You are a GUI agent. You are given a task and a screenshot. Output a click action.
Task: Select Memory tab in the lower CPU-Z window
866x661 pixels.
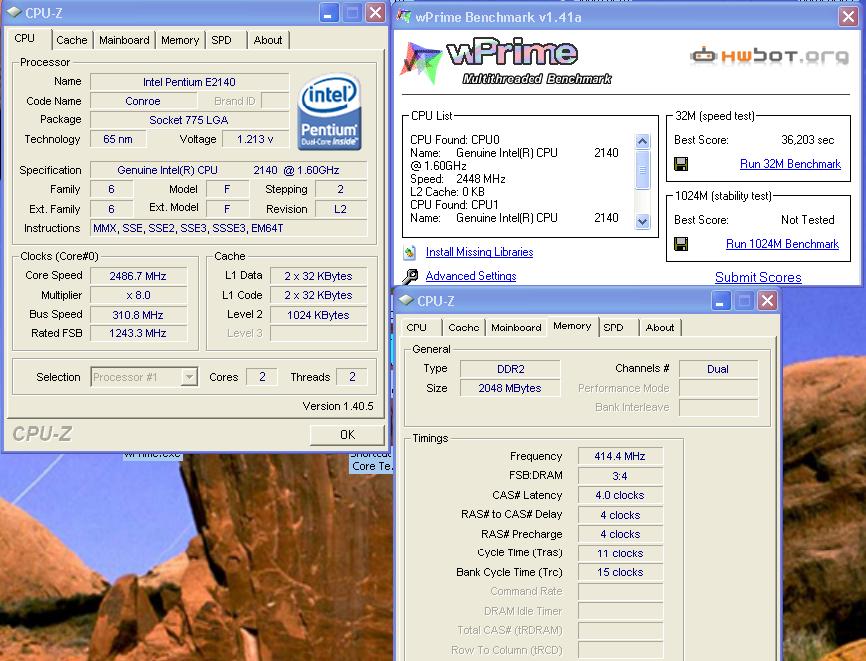point(572,326)
